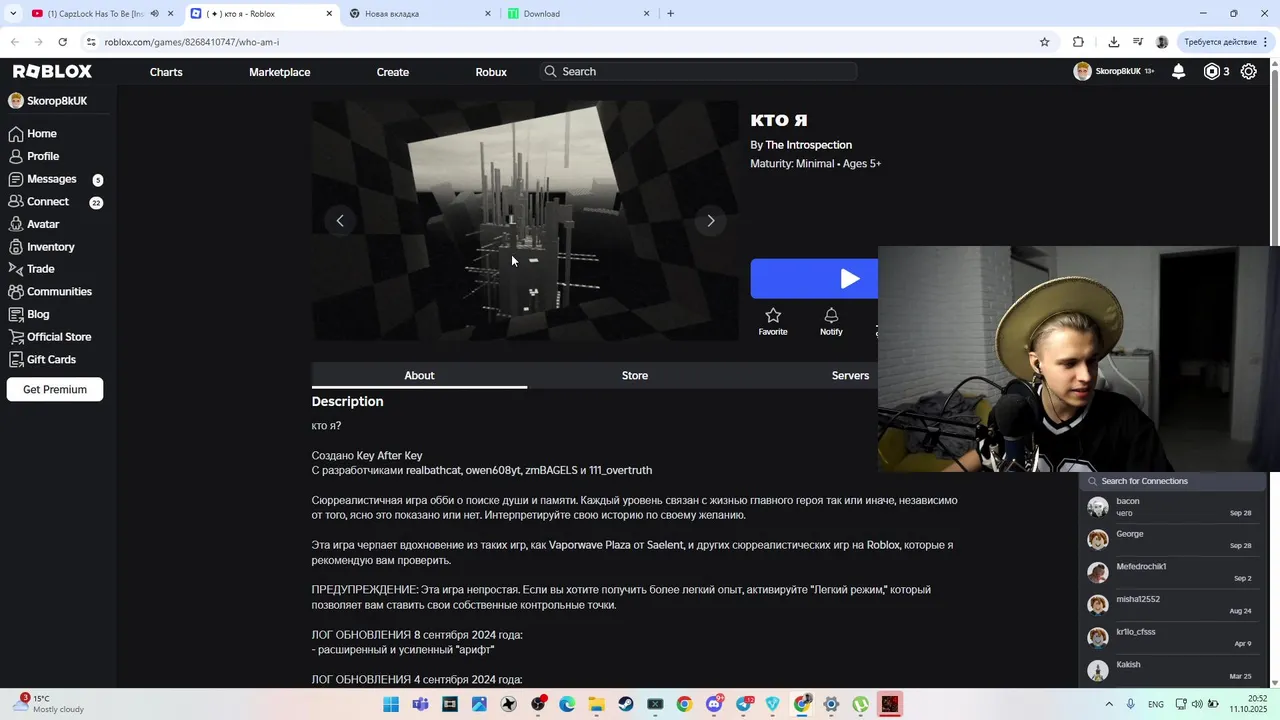
Task: Open Telegram from taskbar
Action: coord(743,704)
